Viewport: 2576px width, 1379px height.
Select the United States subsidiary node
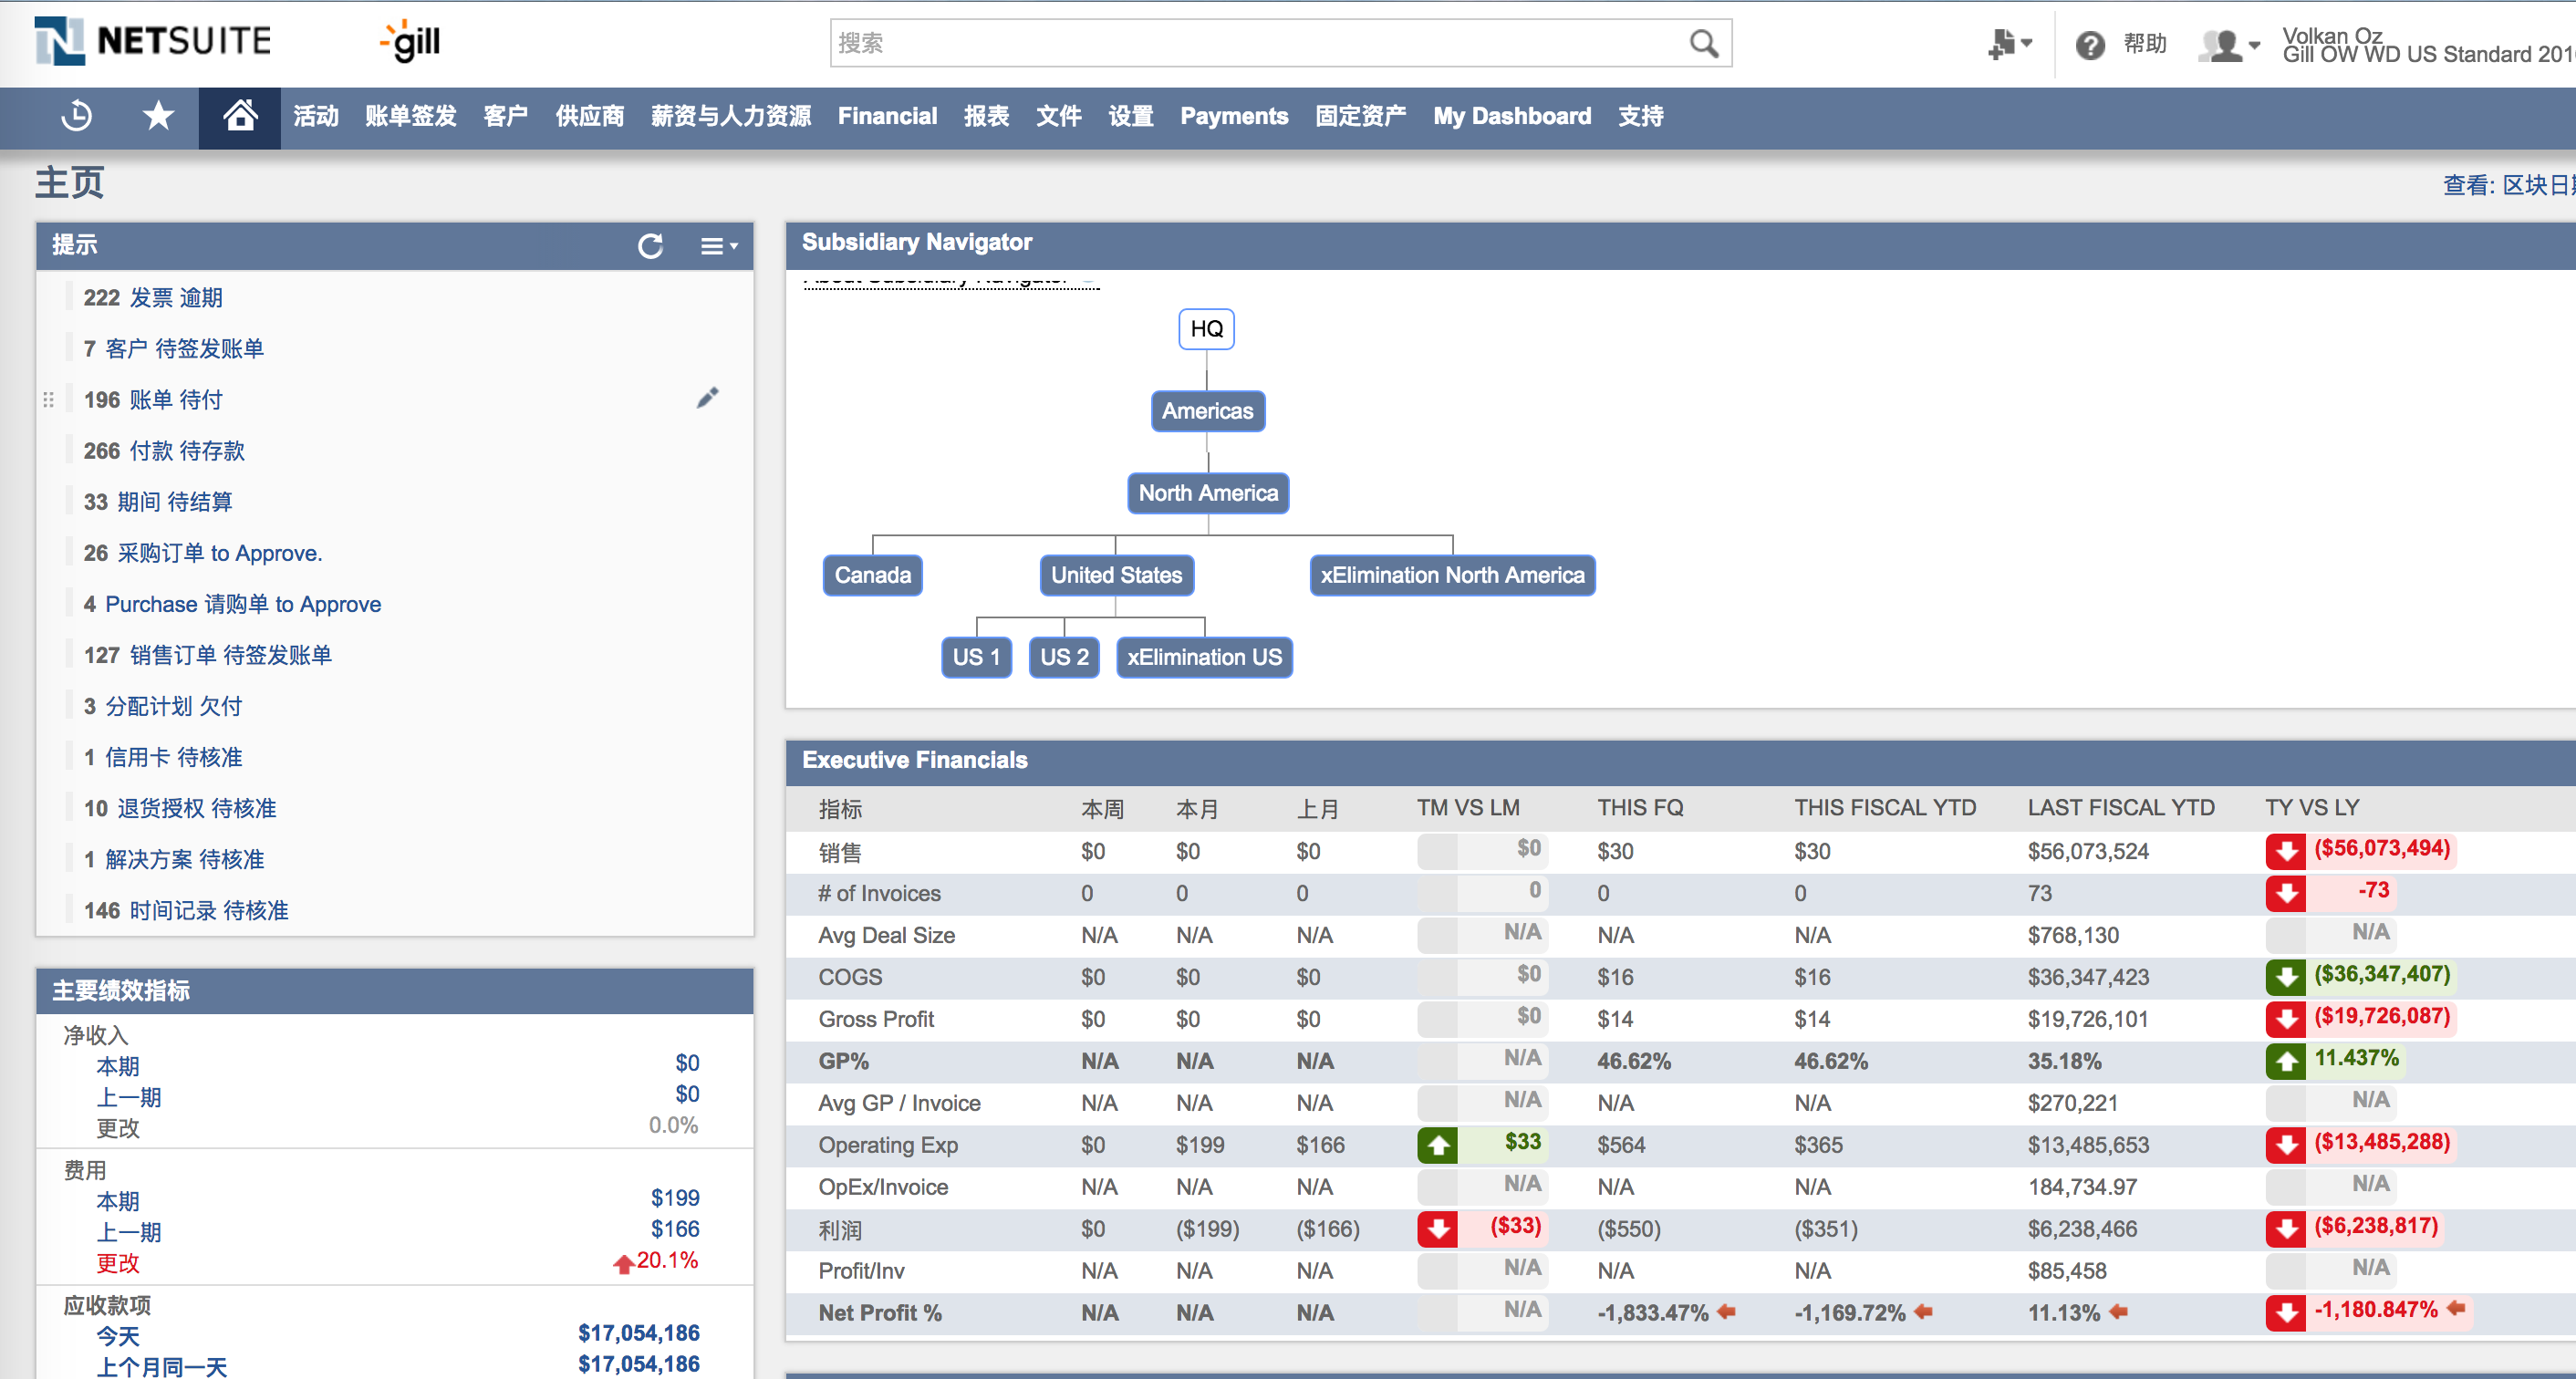(x=1116, y=575)
